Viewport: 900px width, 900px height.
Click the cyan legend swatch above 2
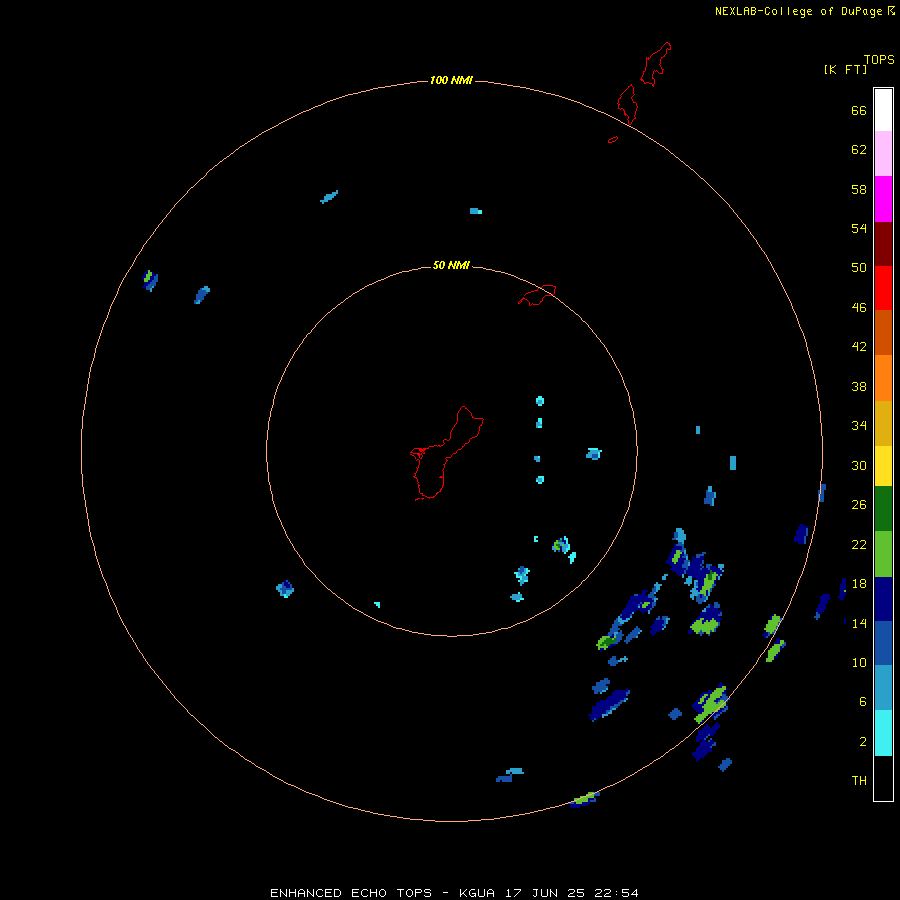pos(883,733)
